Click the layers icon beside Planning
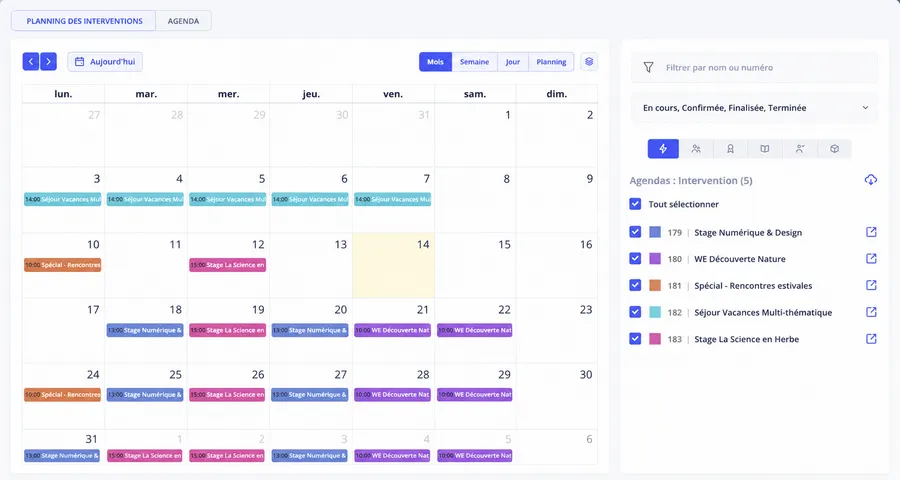 tap(589, 61)
